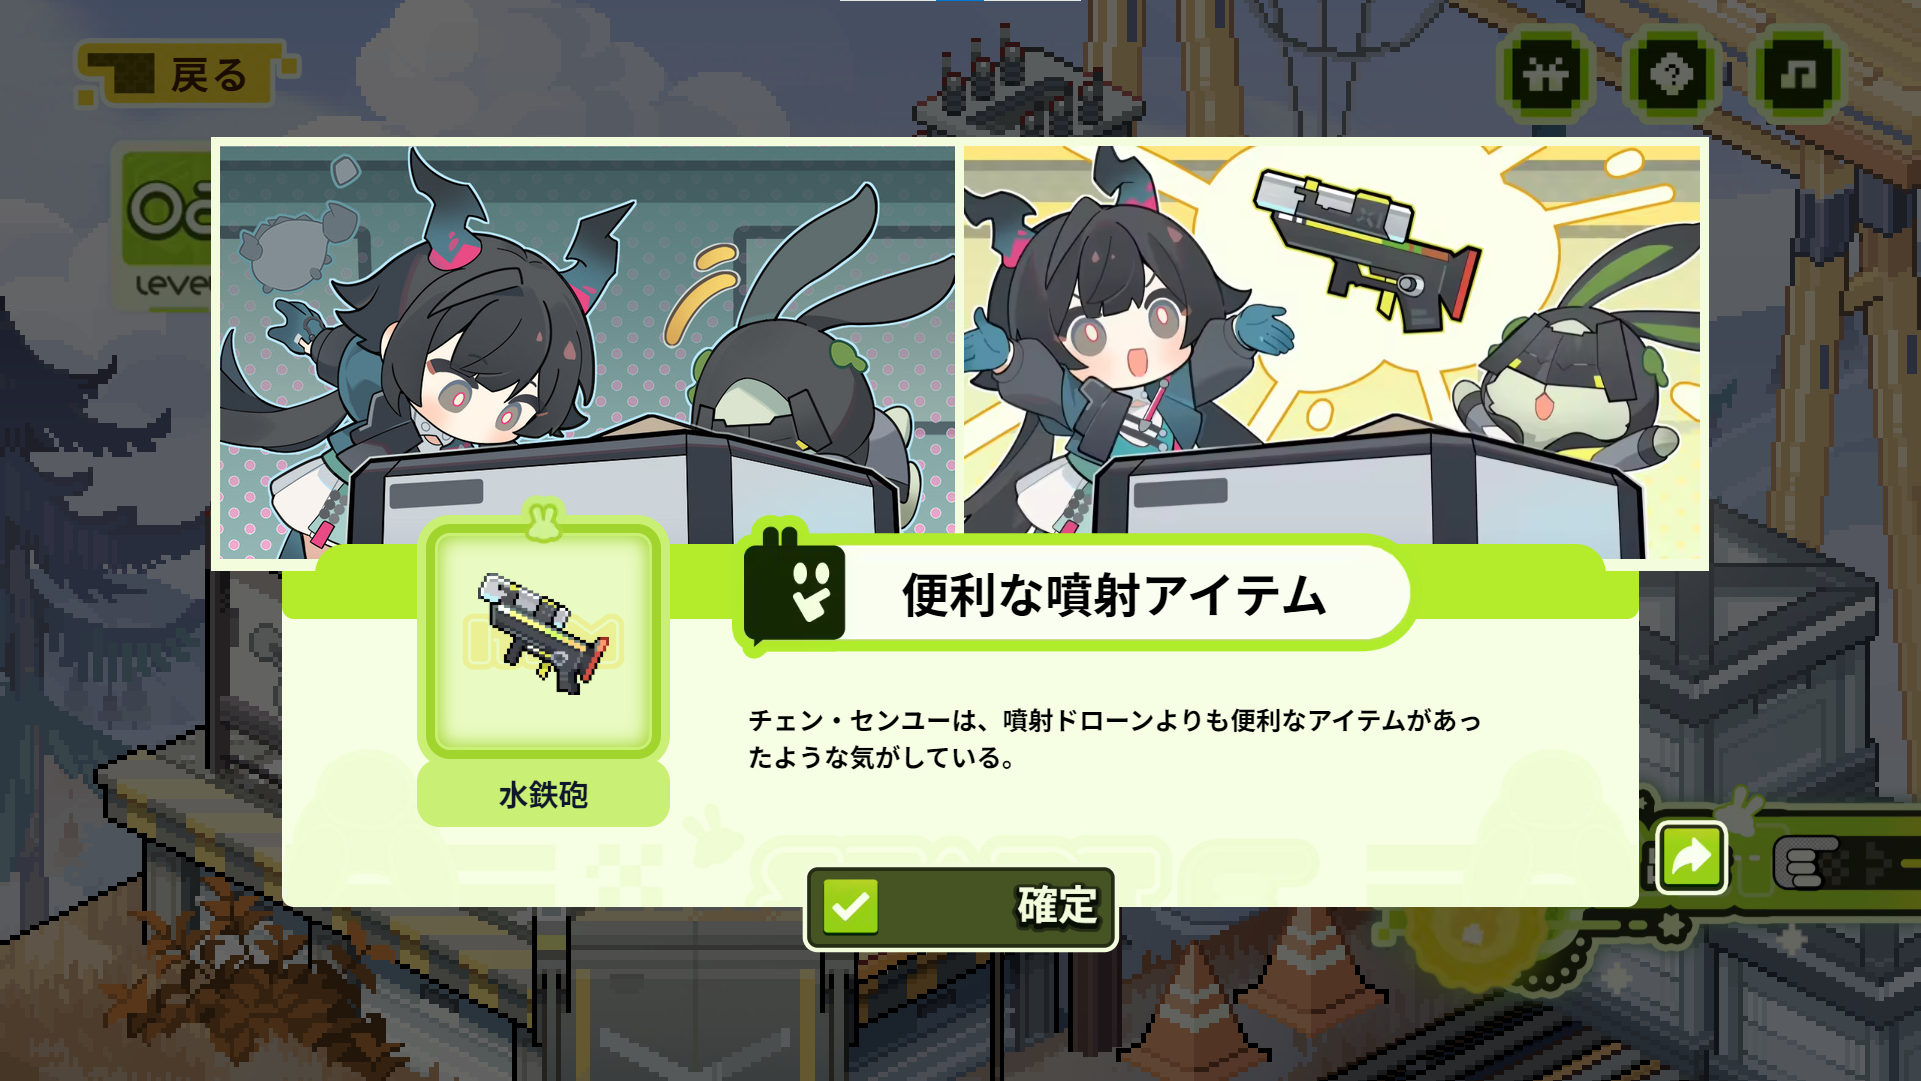Click the green share arrow icon
Viewport: 1921px width, 1081px height.
1691,857
